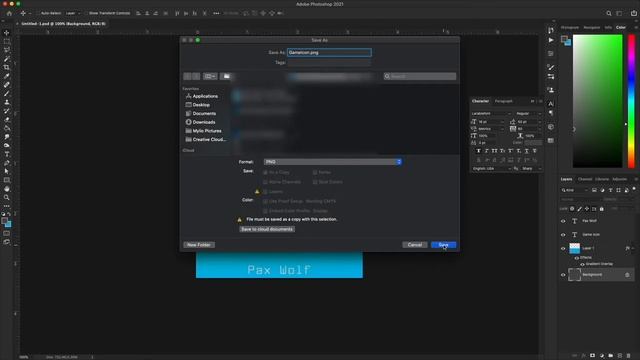This screenshot has height=360, width=640.
Task: Open the Actions play-button panel icon
Action: coord(551,40)
